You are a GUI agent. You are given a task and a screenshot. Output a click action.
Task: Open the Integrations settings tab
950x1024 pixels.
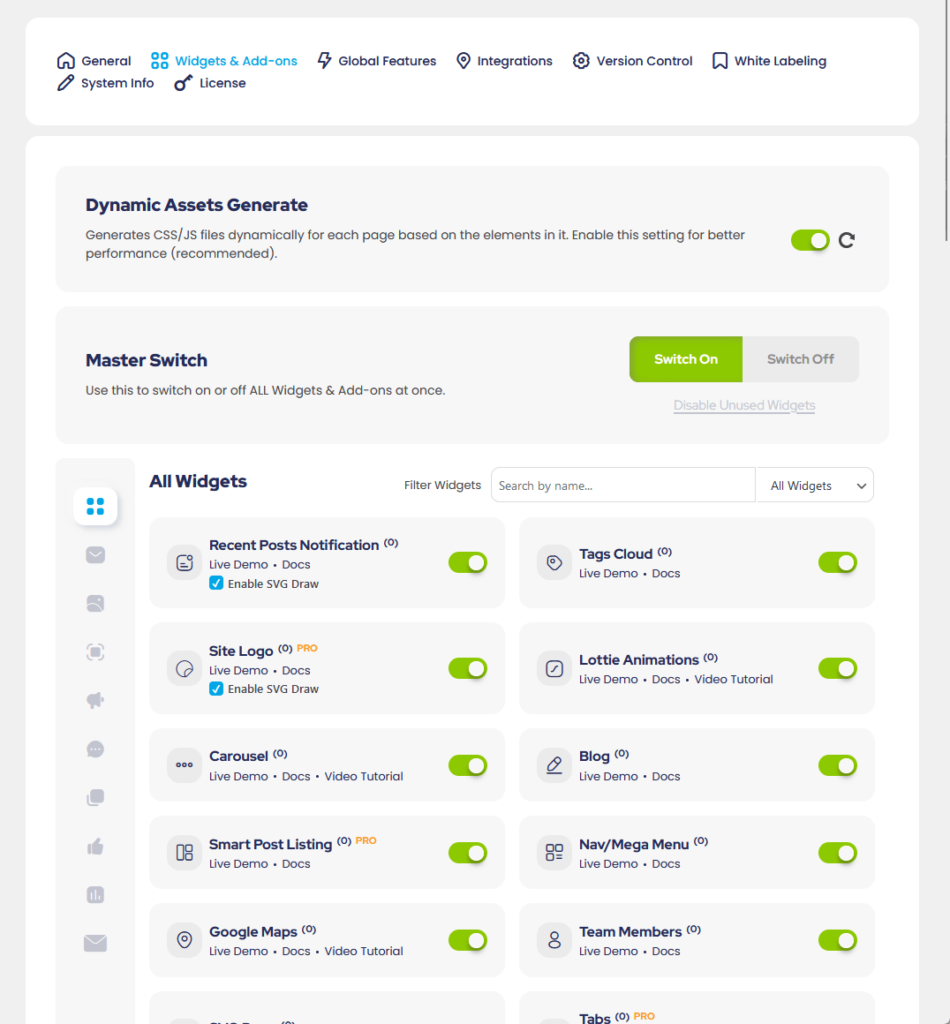pos(513,61)
